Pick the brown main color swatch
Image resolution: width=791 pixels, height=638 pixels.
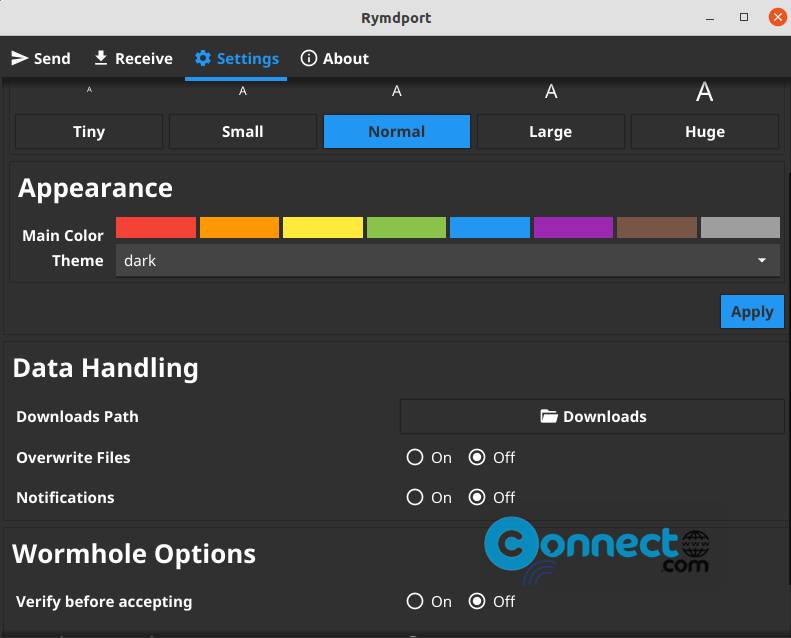[657, 227]
